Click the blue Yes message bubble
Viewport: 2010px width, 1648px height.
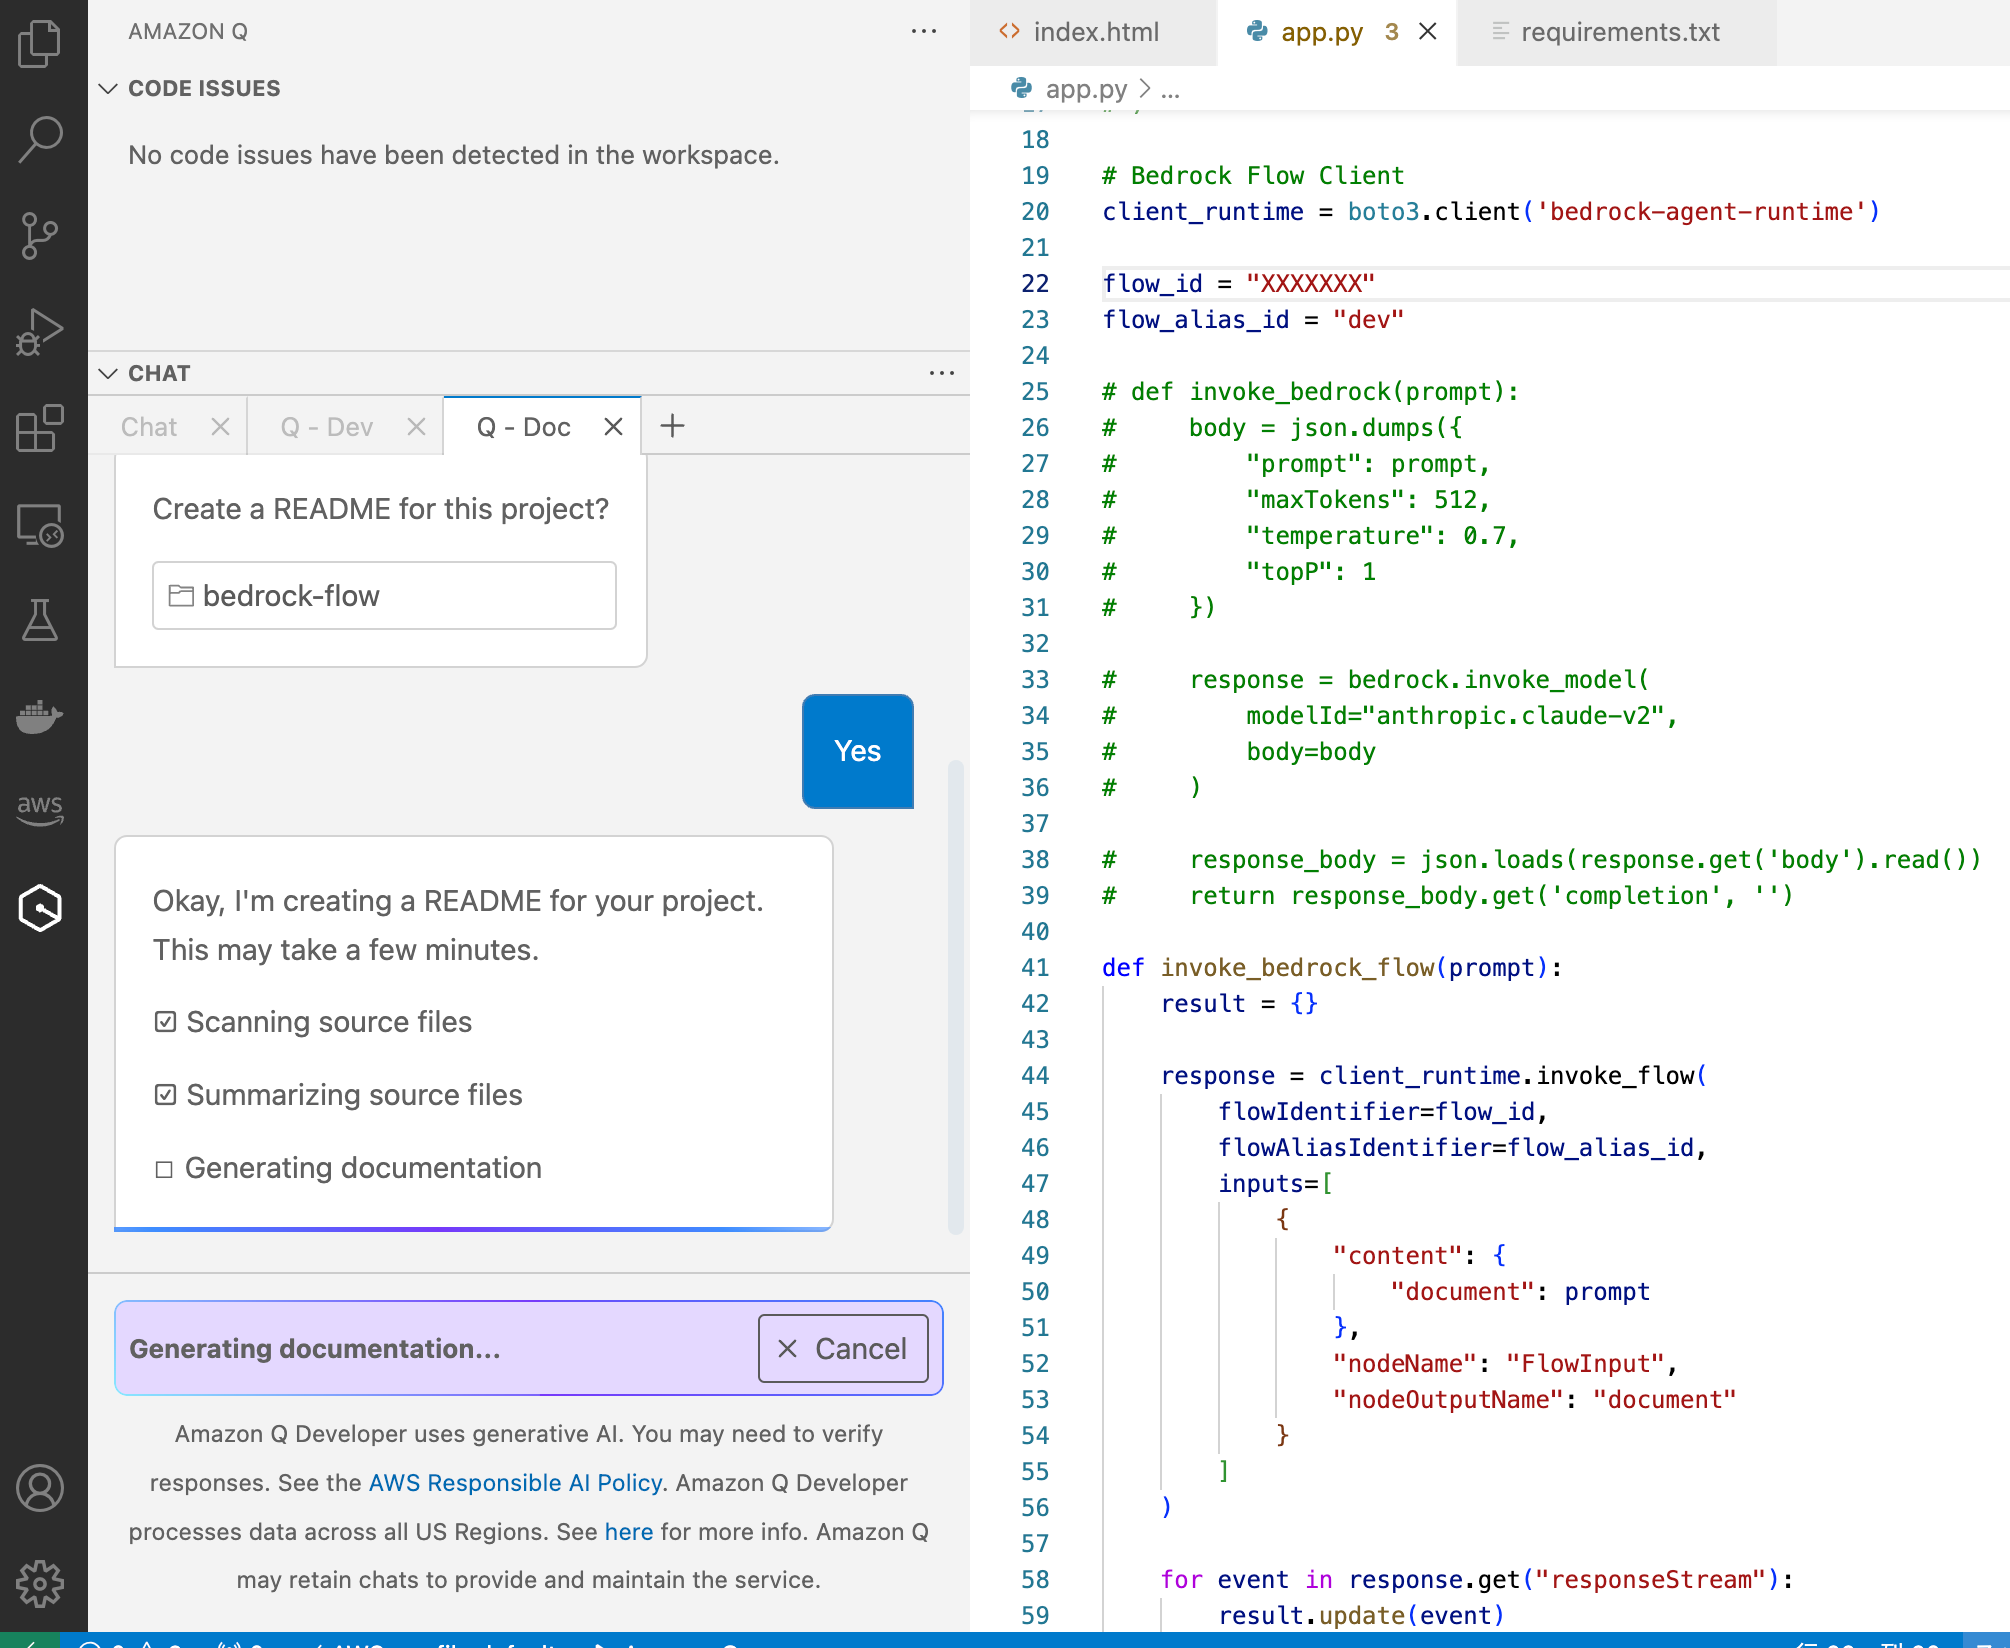coord(858,751)
